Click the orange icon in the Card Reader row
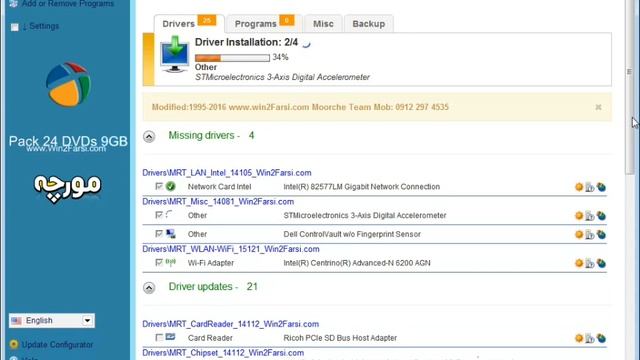The height and width of the screenshot is (360, 640). coord(579,338)
